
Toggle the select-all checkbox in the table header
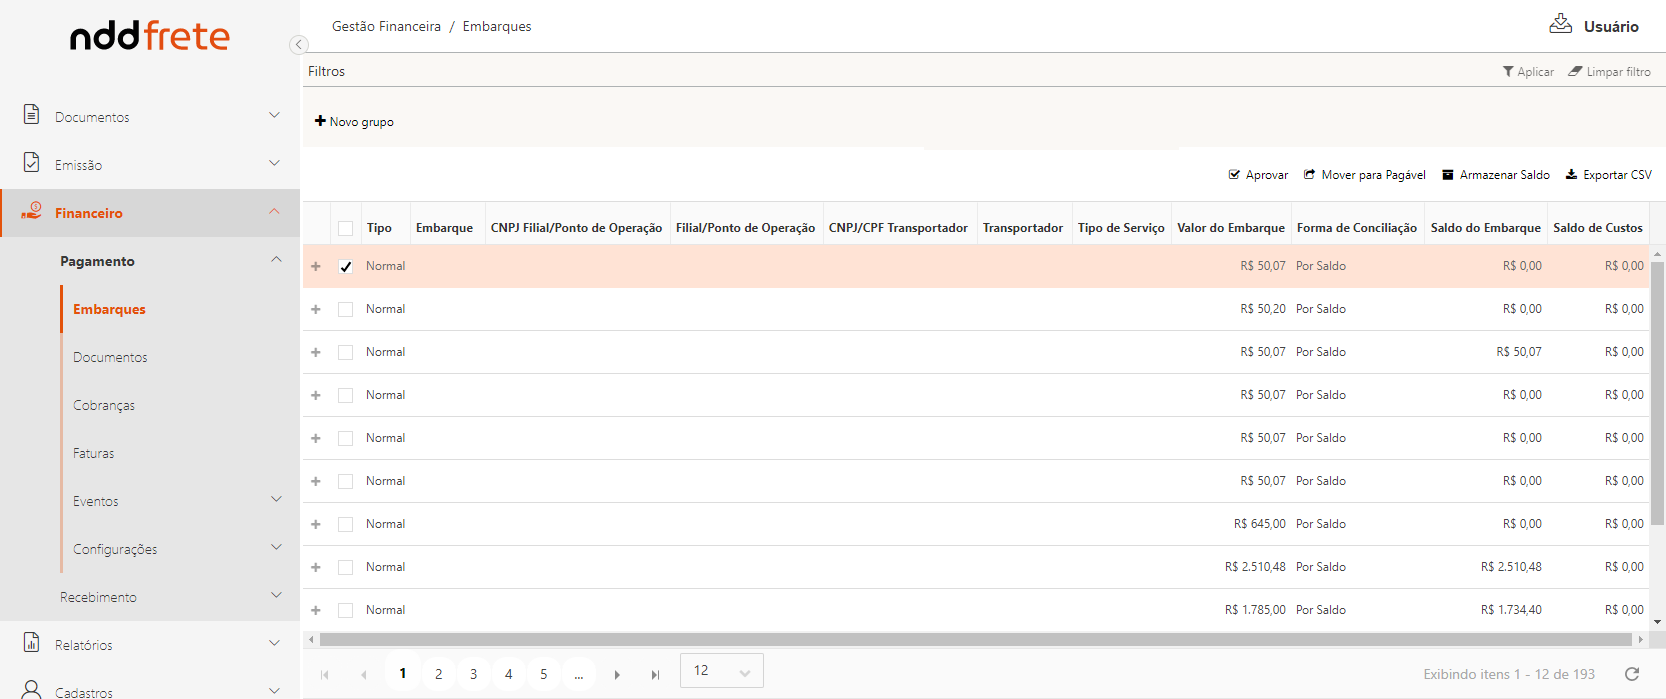point(346,229)
